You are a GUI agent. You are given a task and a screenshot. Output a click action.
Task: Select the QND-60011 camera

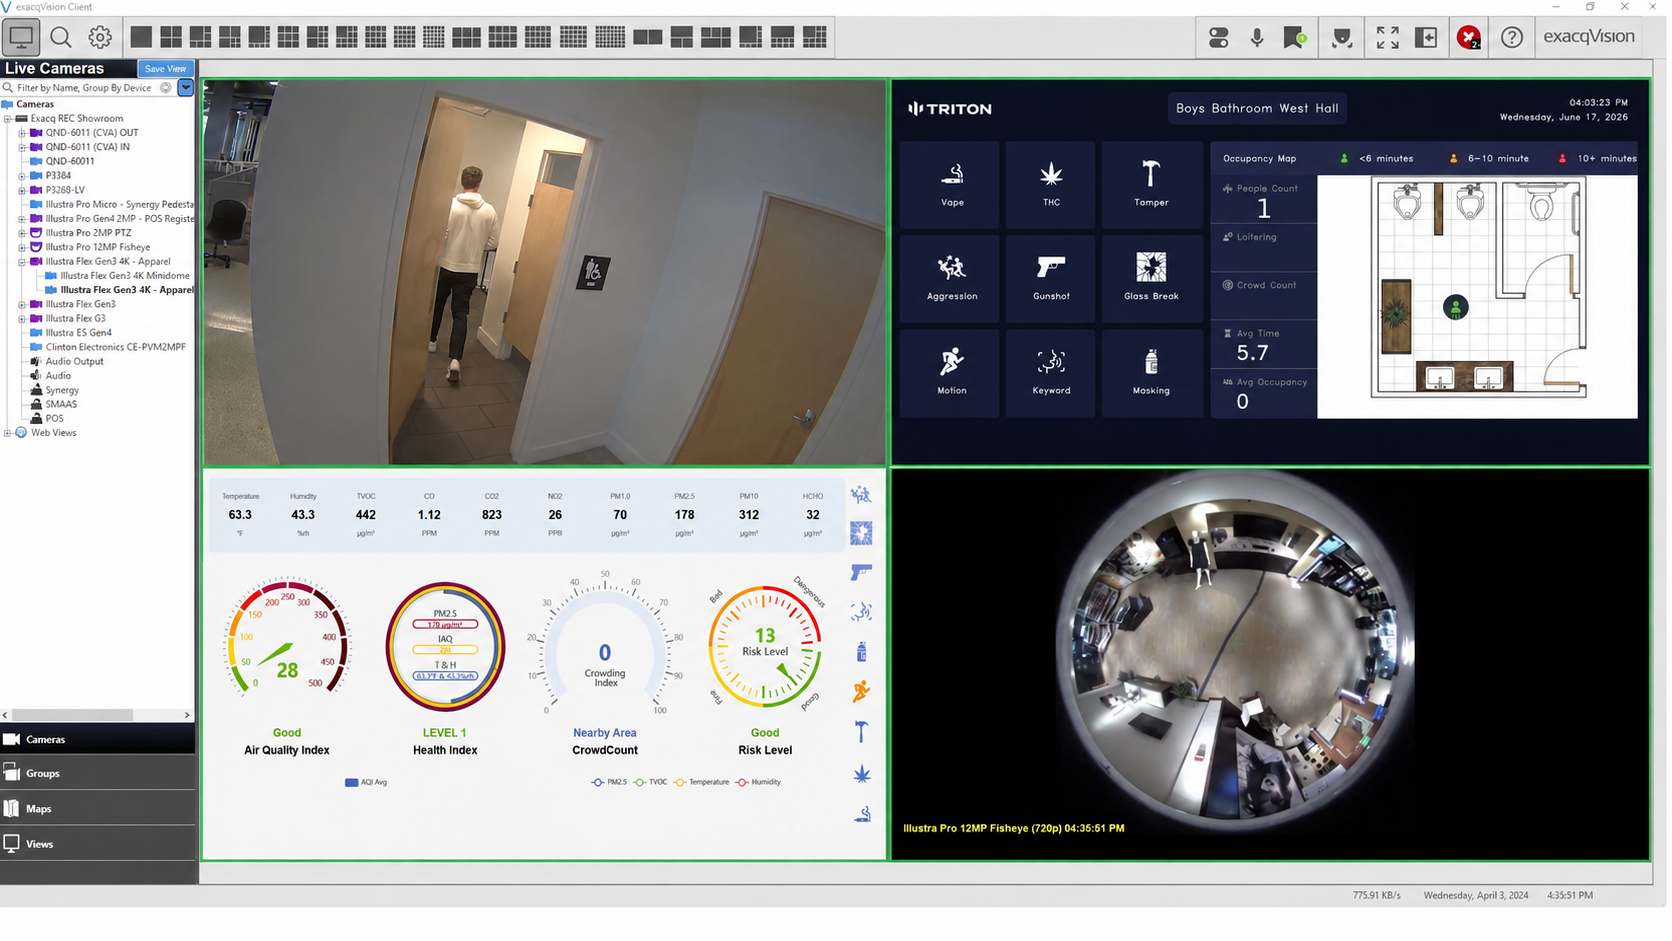(70, 161)
